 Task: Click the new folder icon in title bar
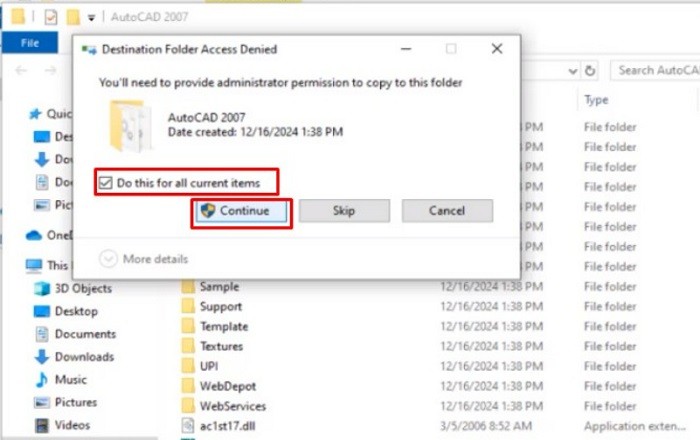pyautogui.click(x=73, y=17)
